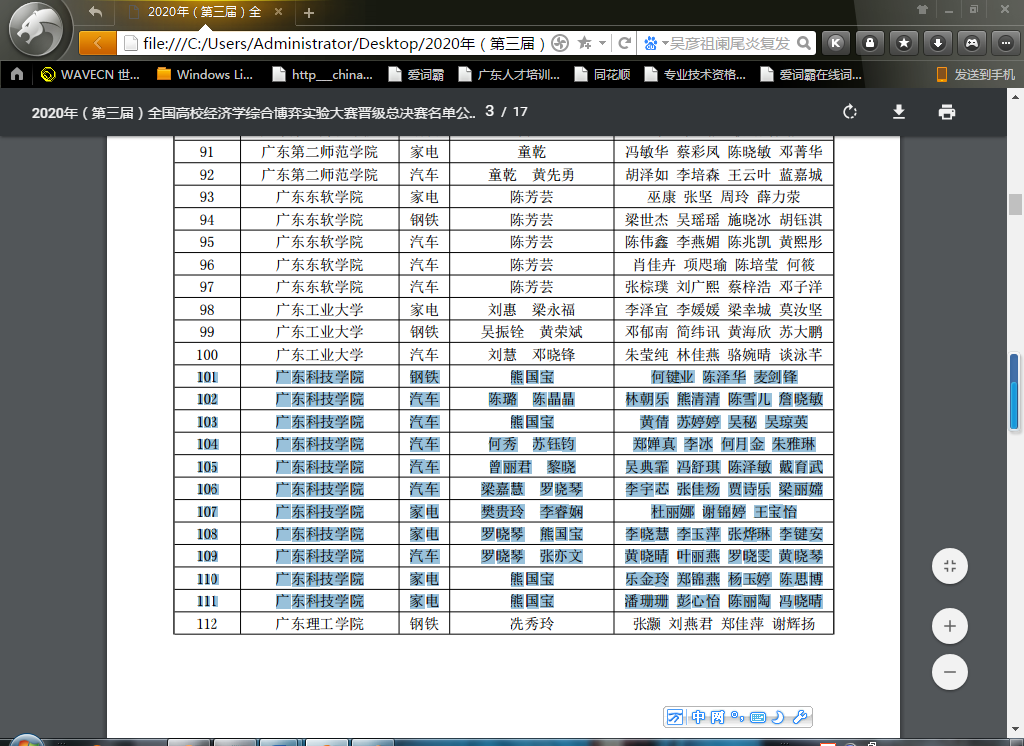This screenshot has width=1024, height=746.
Task: Open the more options ellipsis button
Action: tap(1006, 43)
